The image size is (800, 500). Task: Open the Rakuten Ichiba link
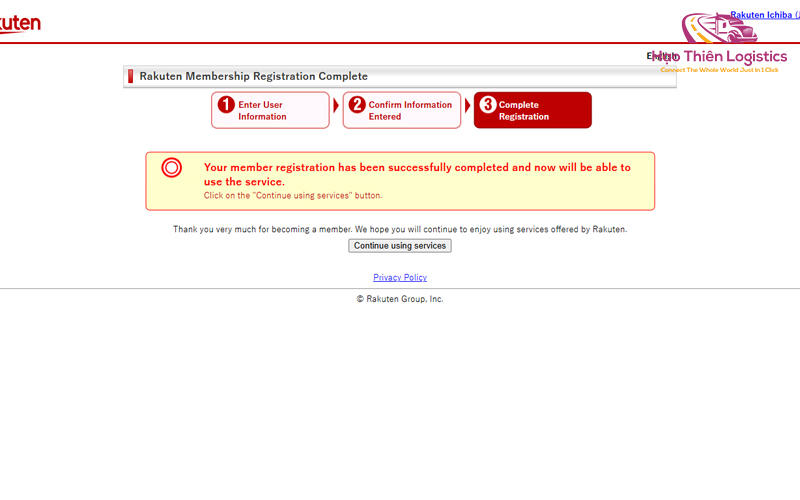tap(764, 15)
